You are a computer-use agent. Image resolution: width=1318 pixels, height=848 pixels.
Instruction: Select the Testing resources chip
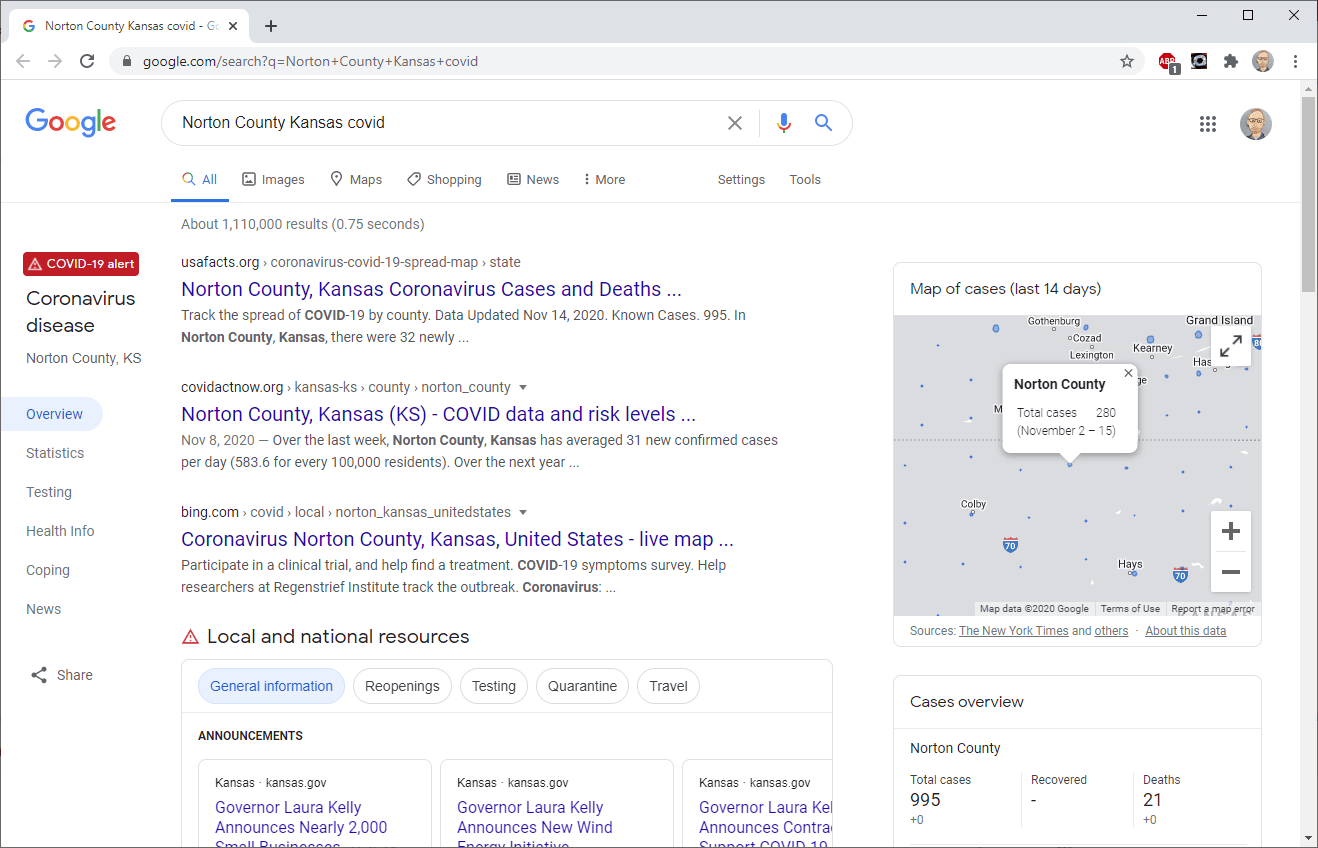click(494, 686)
